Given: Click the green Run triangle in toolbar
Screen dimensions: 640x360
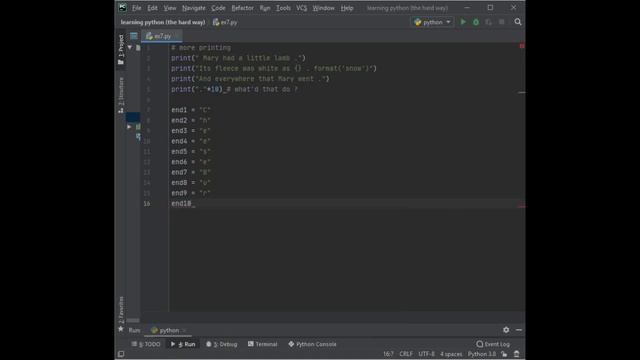Looking at the screenshot, I should pyautogui.click(x=463, y=22).
